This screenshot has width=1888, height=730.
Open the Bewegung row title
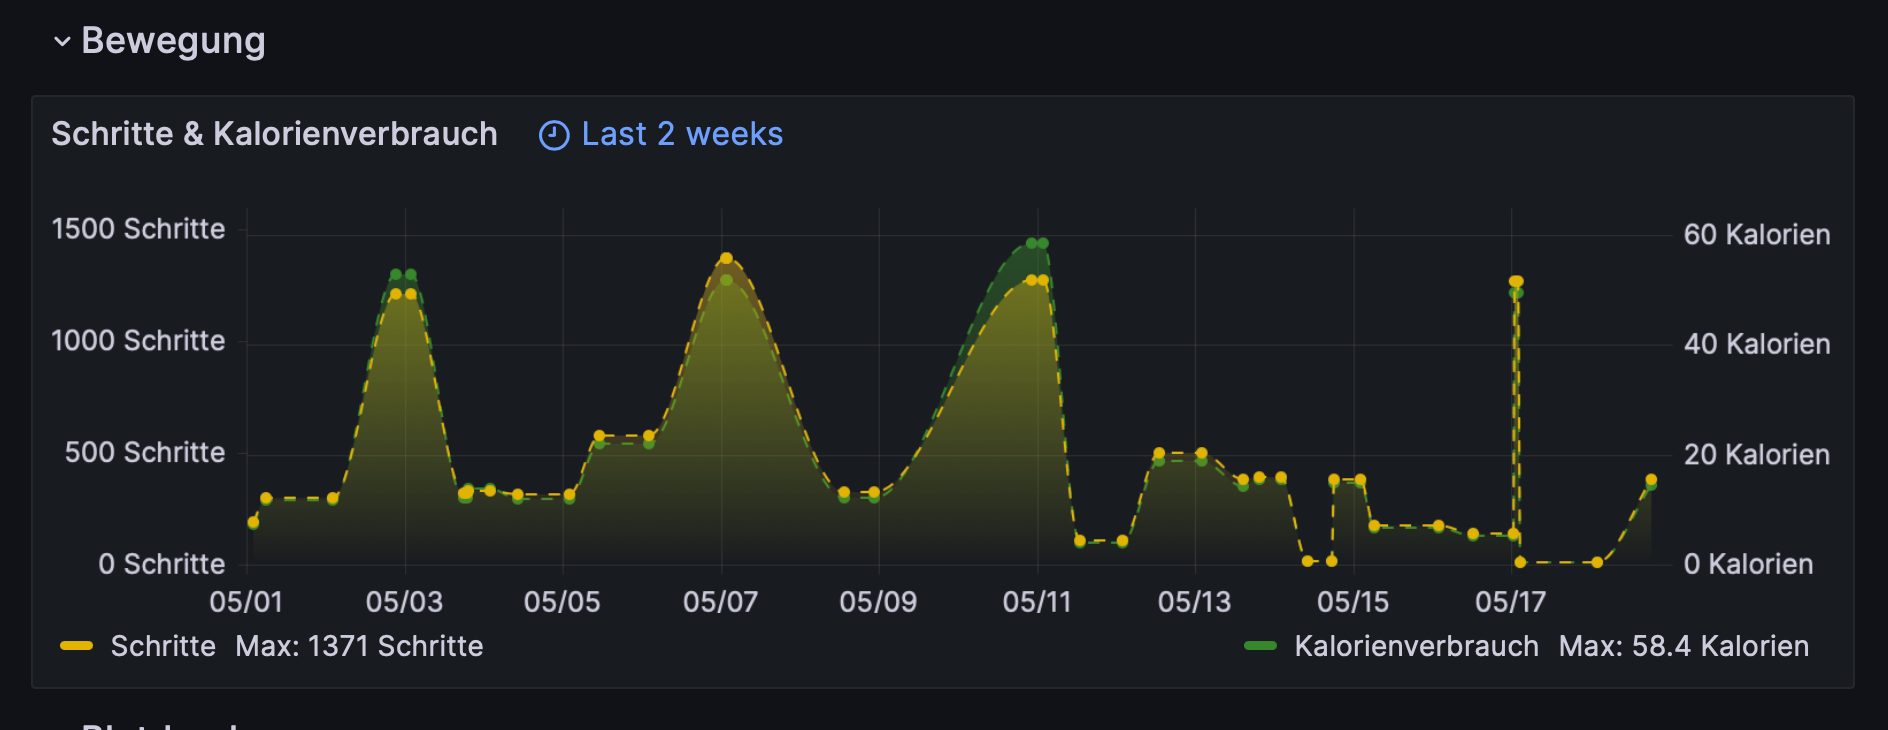[x=173, y=40]
